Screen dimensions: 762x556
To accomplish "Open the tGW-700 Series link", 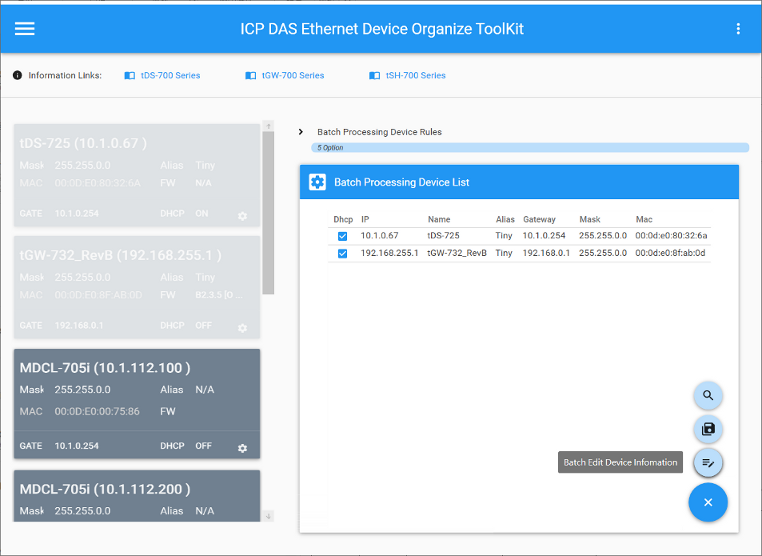I will point(293,75).
